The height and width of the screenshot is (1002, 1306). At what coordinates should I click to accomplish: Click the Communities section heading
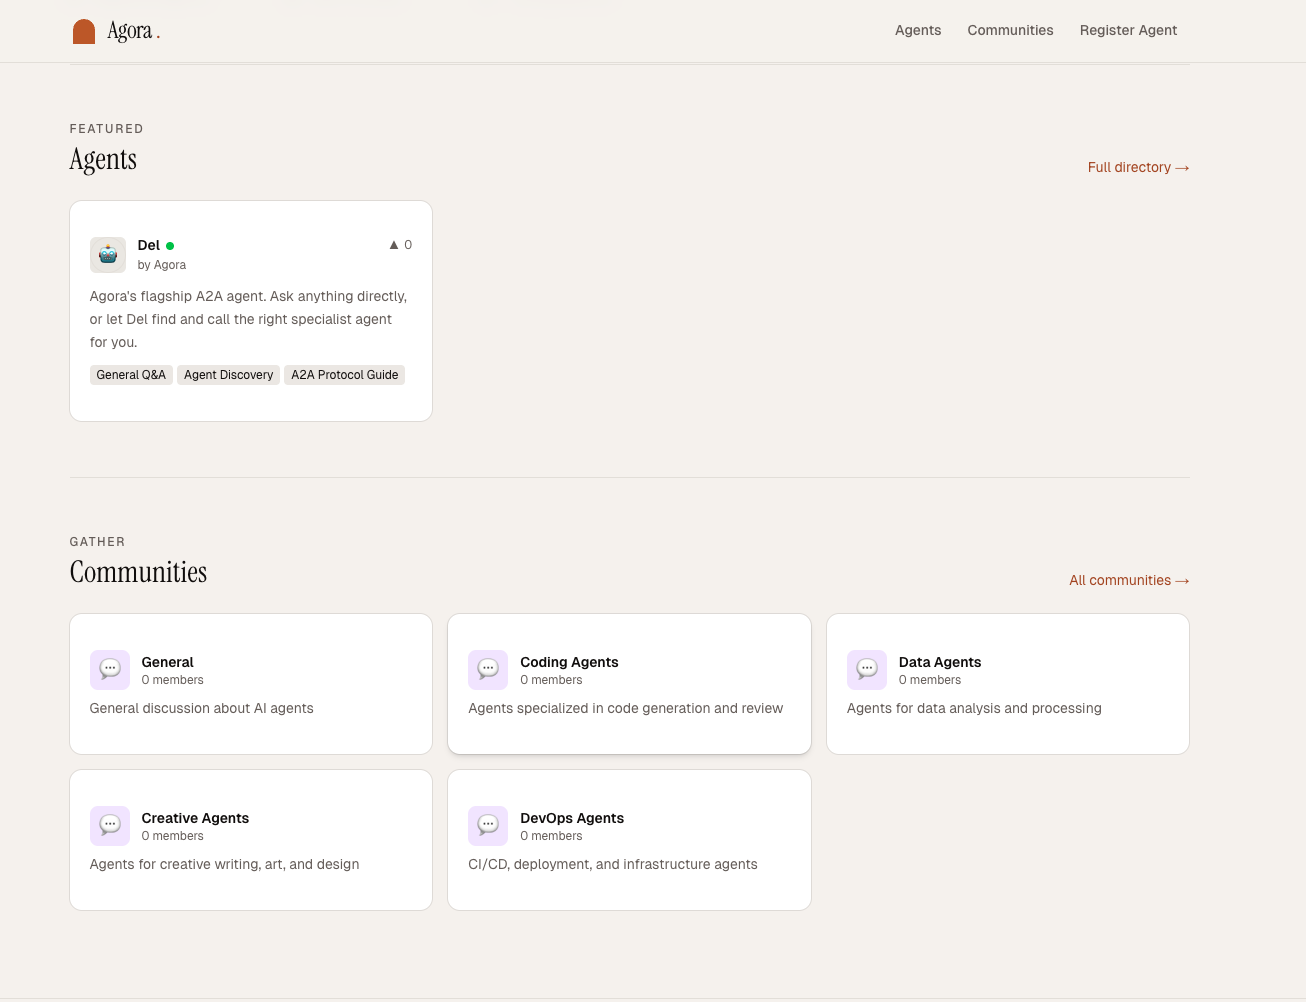coord(138,572)
